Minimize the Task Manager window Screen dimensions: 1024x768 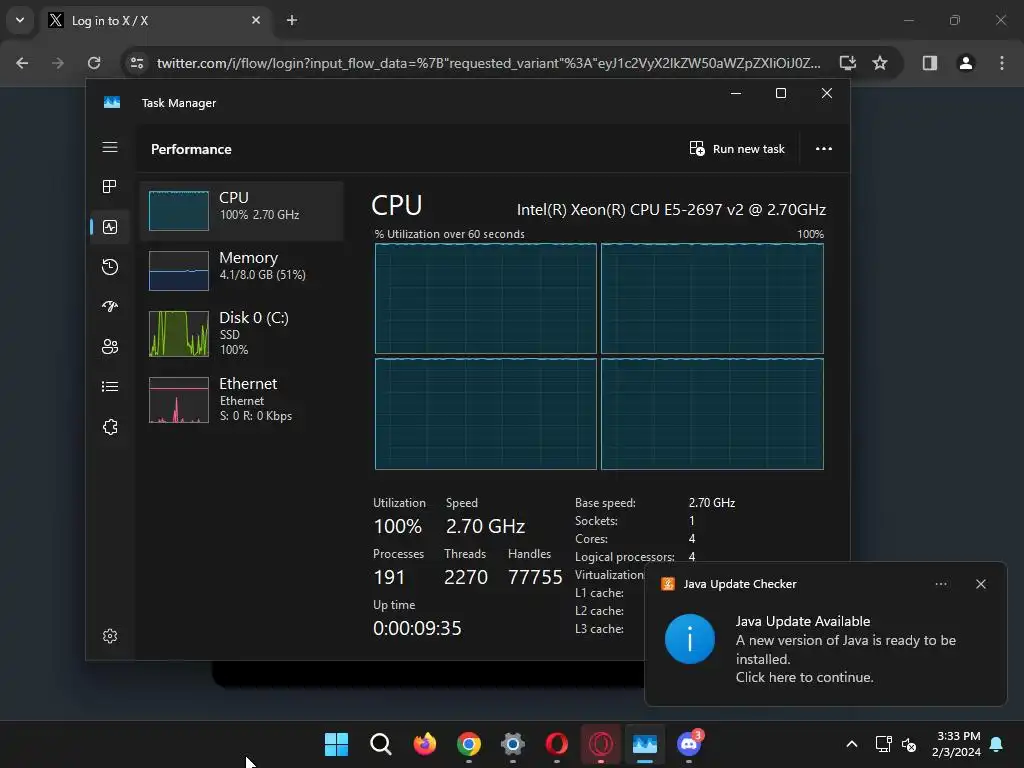[x=736, y=93]
